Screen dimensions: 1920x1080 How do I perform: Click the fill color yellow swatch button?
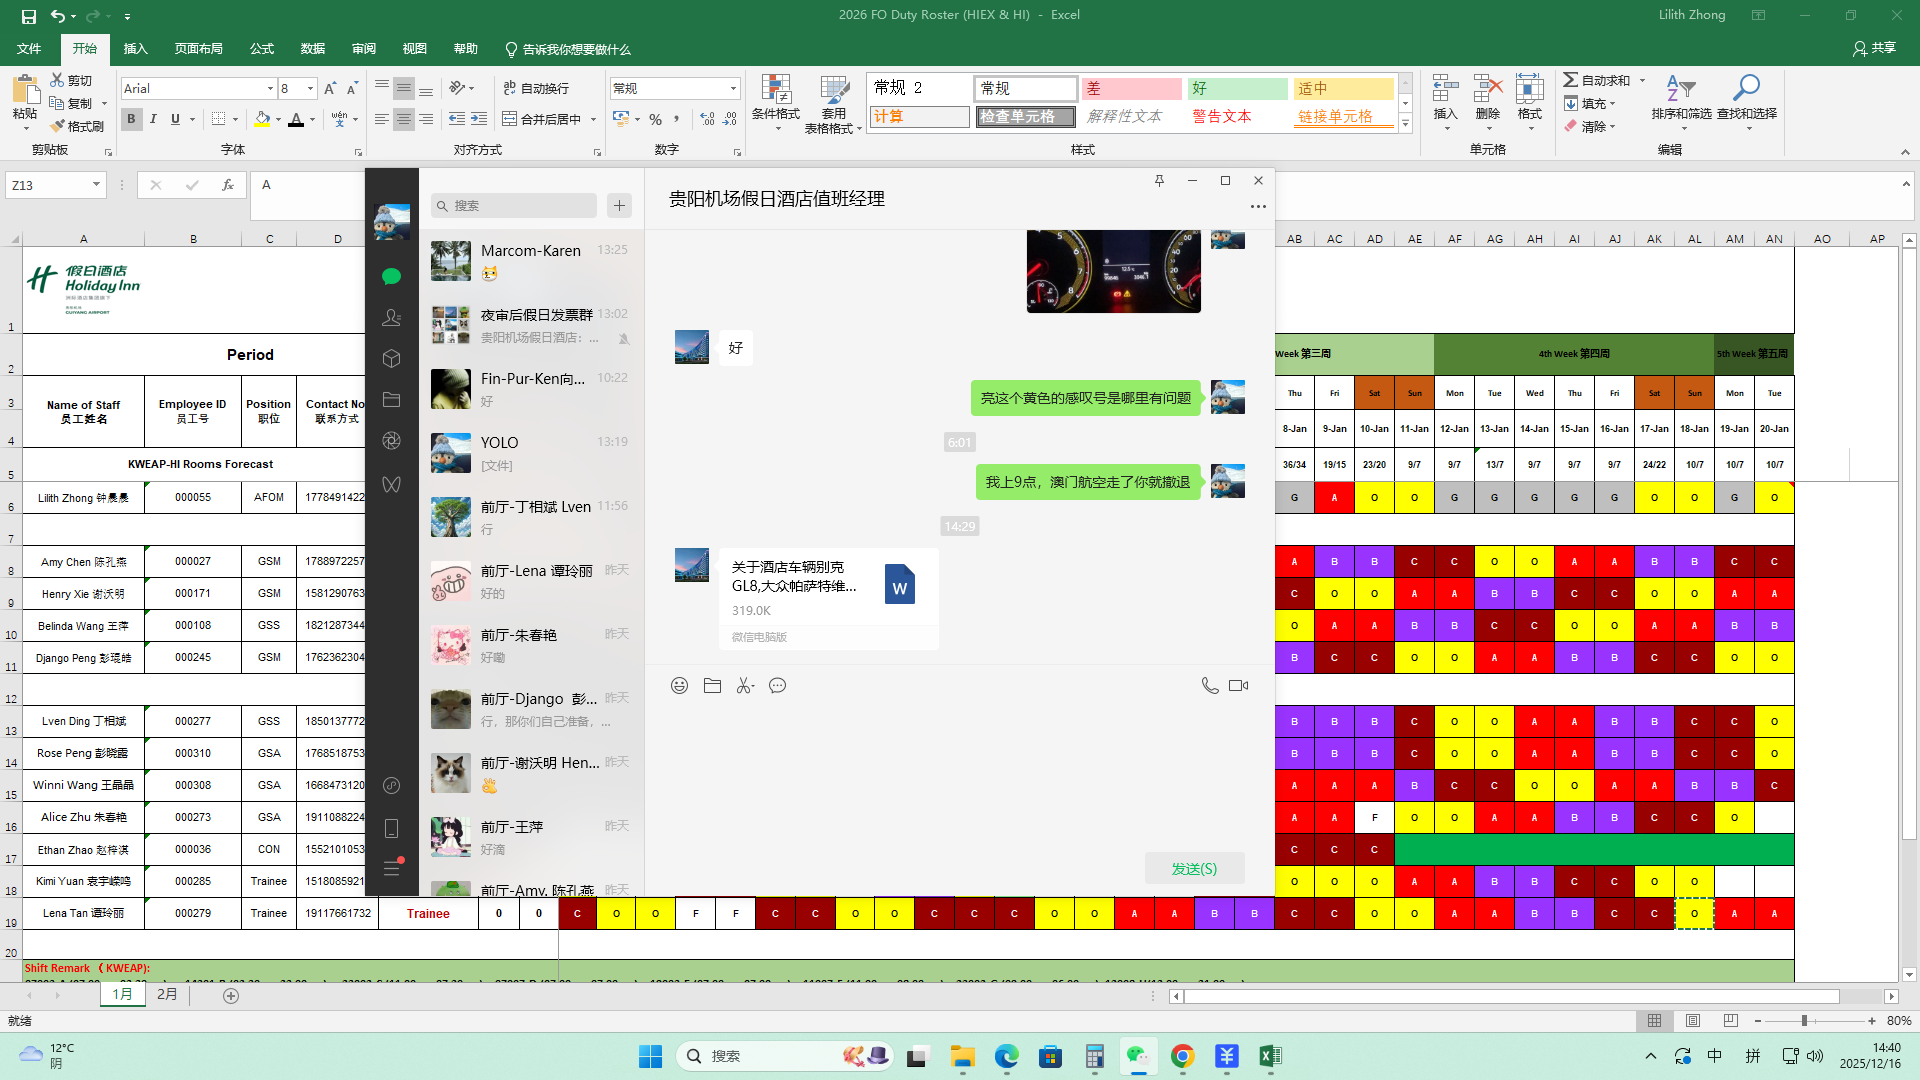262,119
